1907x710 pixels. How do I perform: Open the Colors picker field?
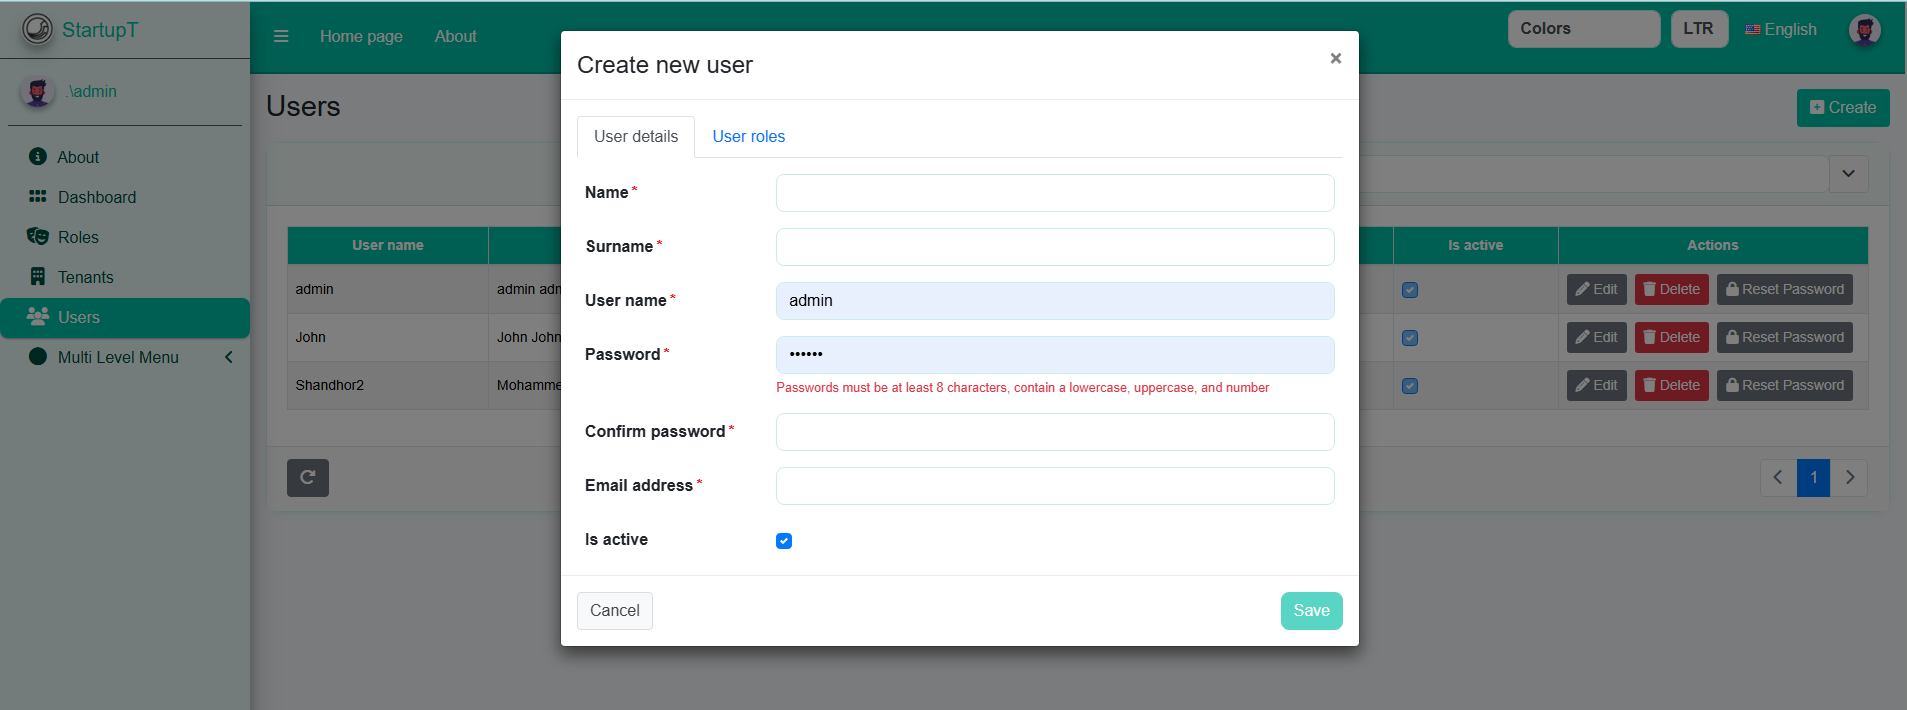click(1583, 29)
